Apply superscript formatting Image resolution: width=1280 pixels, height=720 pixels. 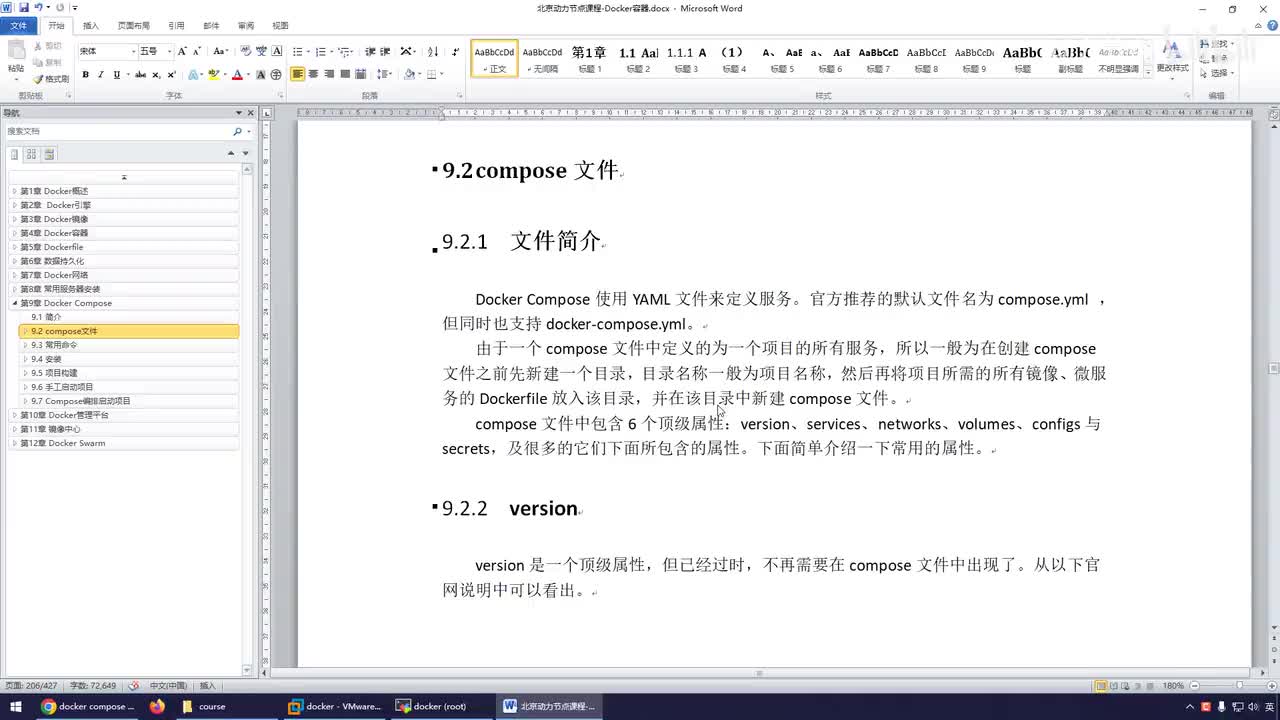pos(171,75)
